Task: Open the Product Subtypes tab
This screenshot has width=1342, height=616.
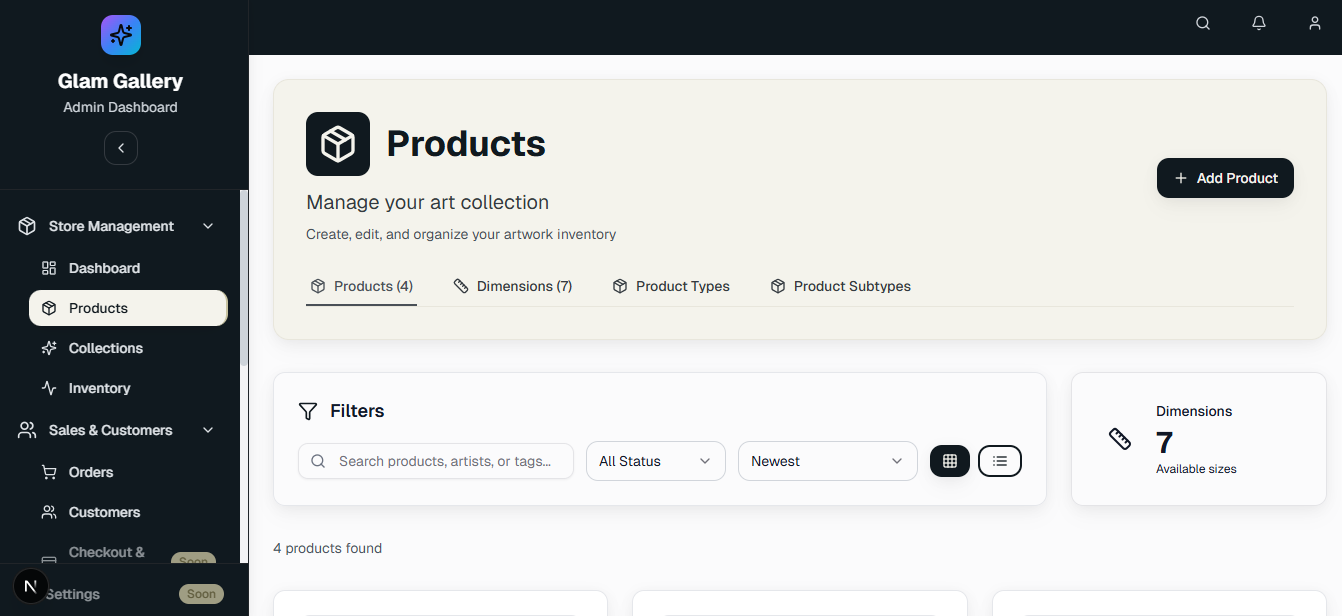Action: tap(841, 286)
